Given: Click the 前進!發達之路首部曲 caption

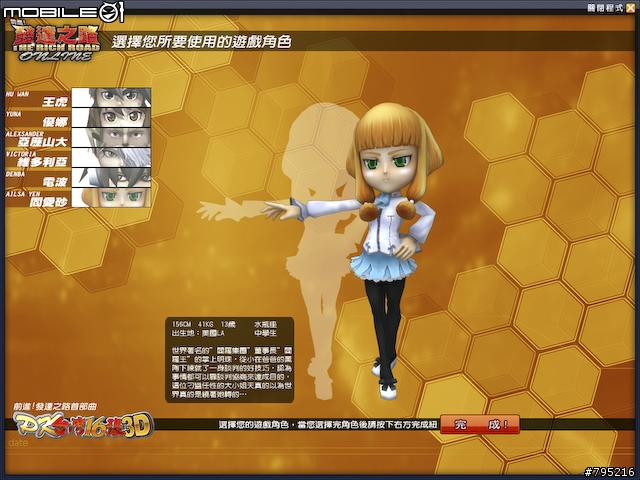Looking at the screenshot, I should pos(55,406).
